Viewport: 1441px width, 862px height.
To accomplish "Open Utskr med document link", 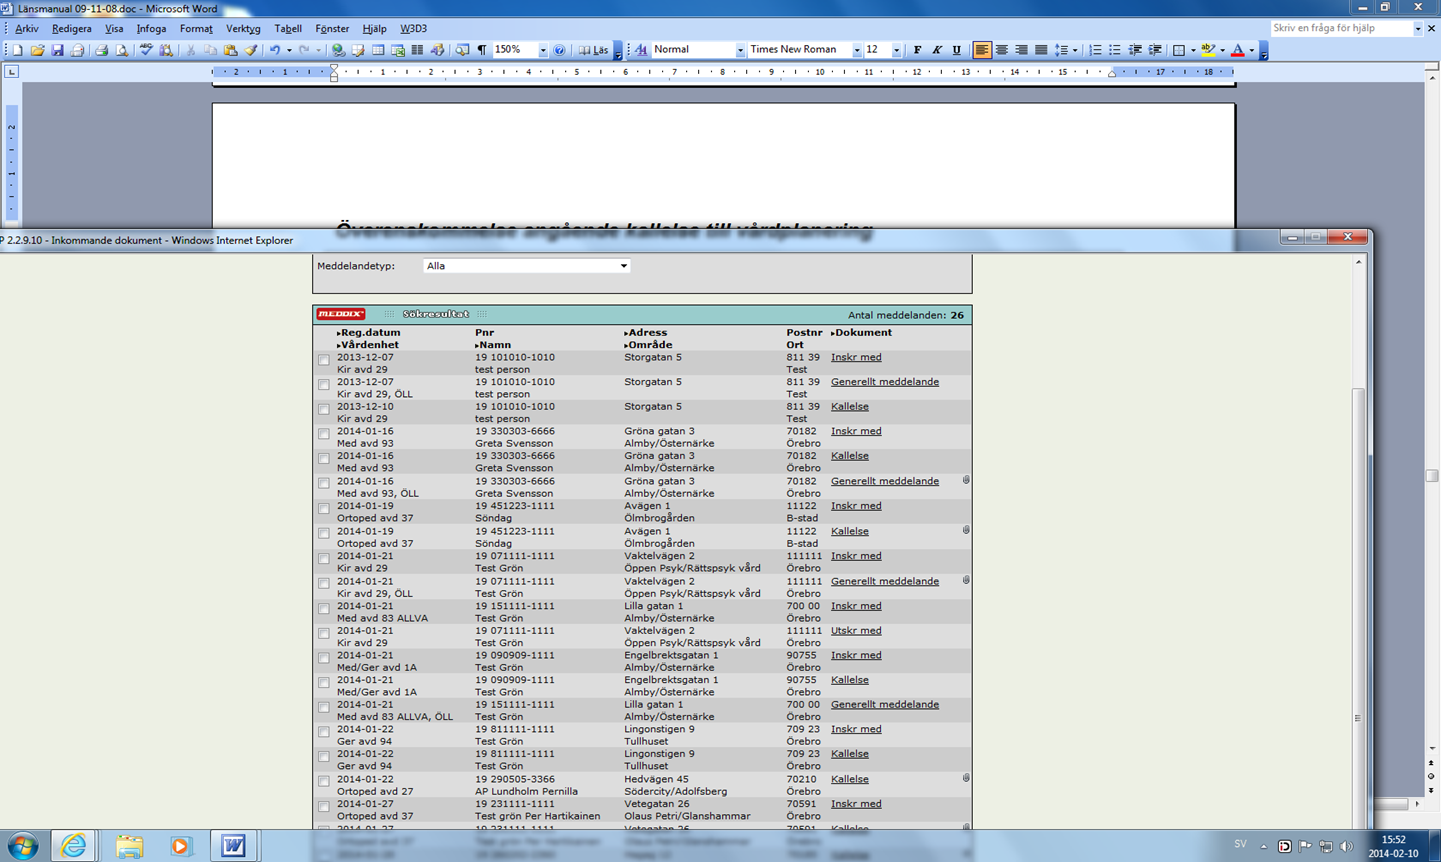I will click(x=856, y=631).
